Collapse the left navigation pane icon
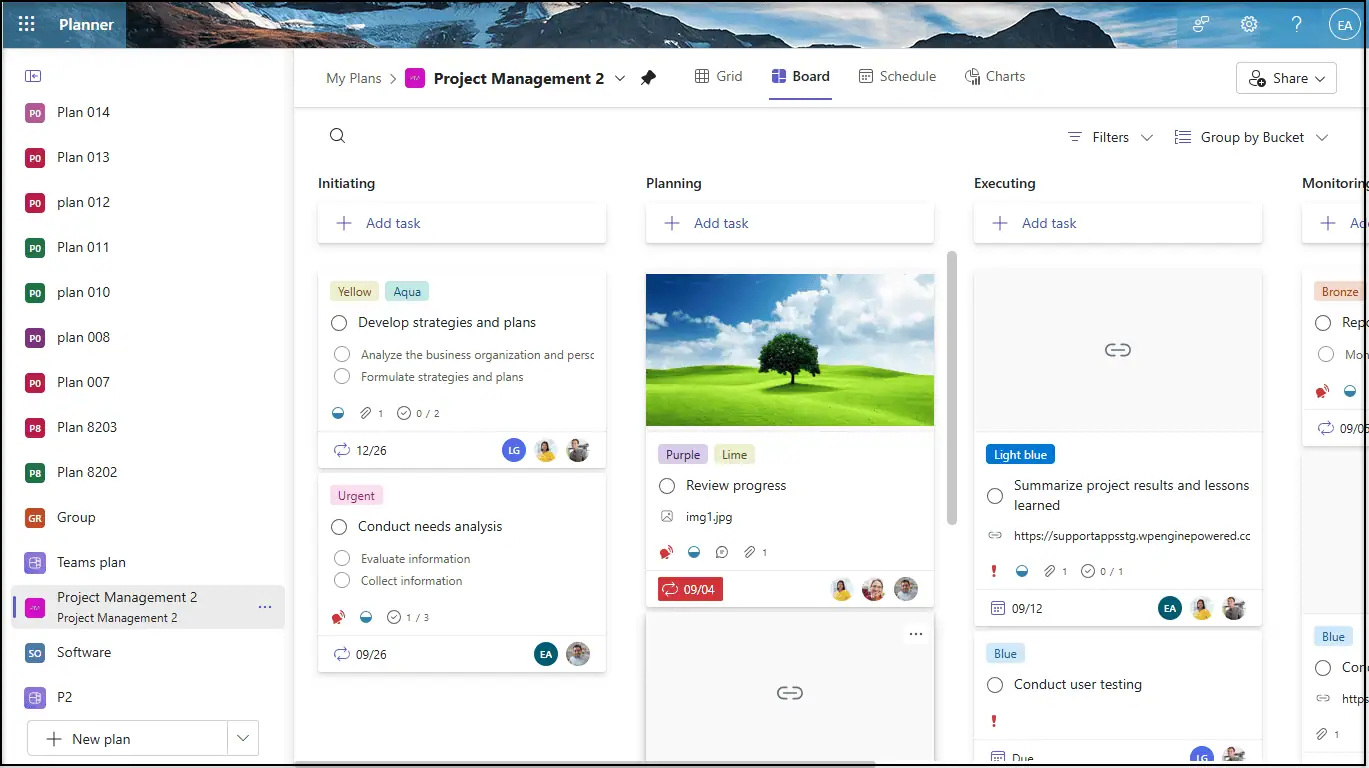This screenshot has height=768, width=1369. coord(33,76)
